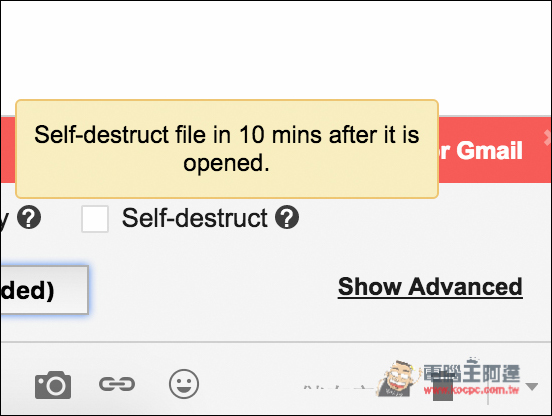The width and height of the screenshot is (552, 416).
Task: Click the Self-destruct label text
Action: 194,218
